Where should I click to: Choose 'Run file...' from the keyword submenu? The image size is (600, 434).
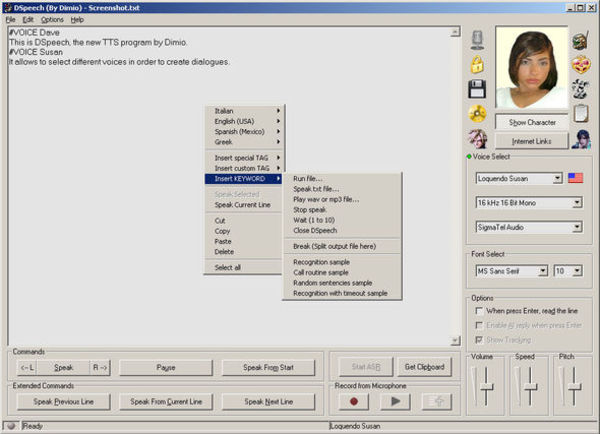pos(342,178)
